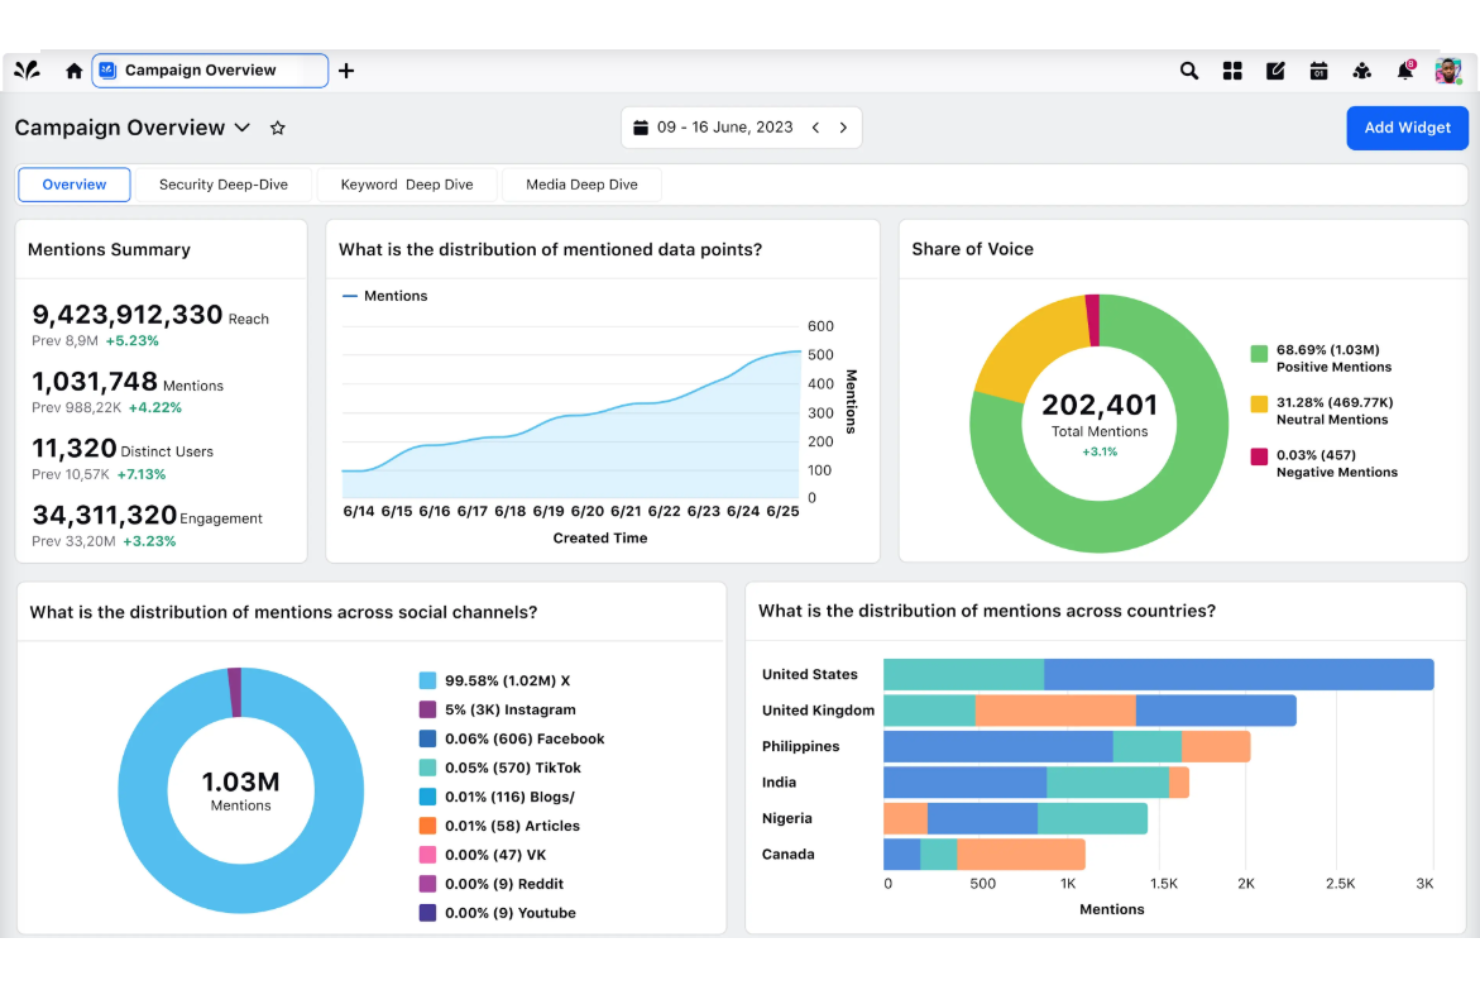Click the mentioned data points widget title
1480x987 pixels.
coord(550,250)
